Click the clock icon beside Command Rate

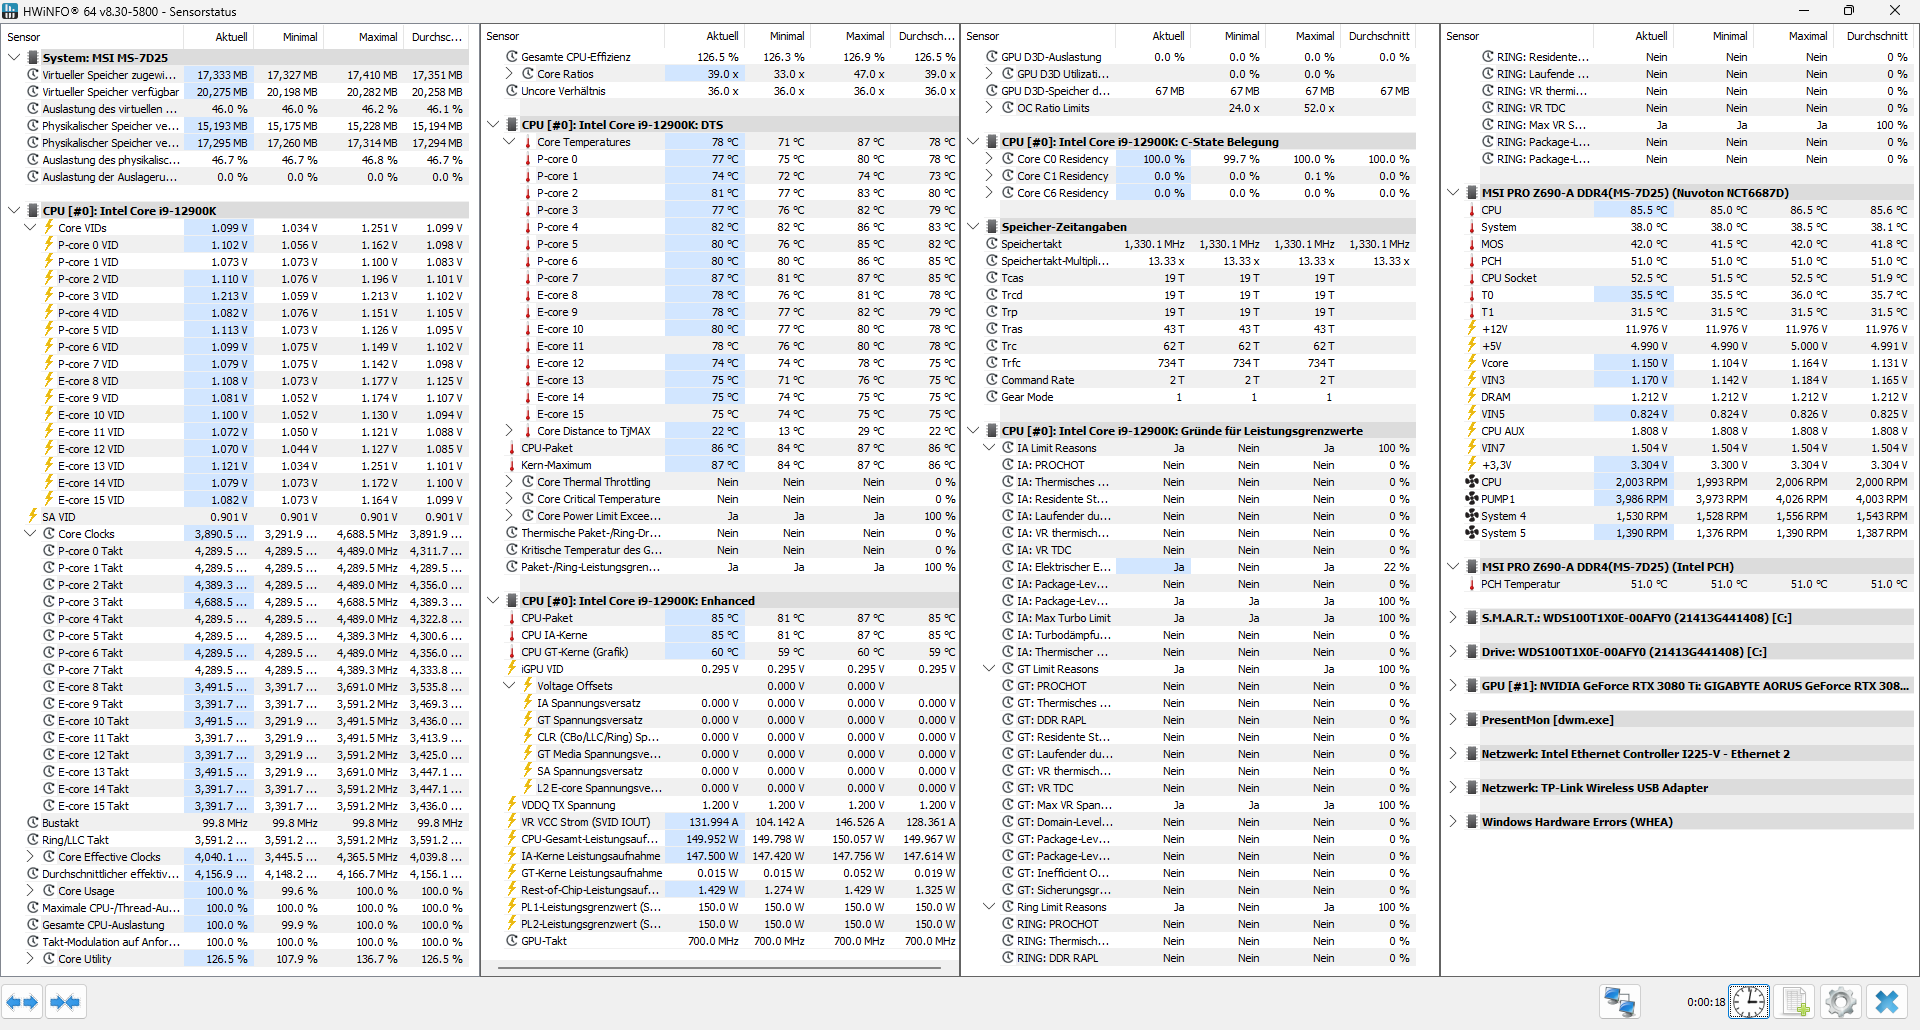[992, 380]
